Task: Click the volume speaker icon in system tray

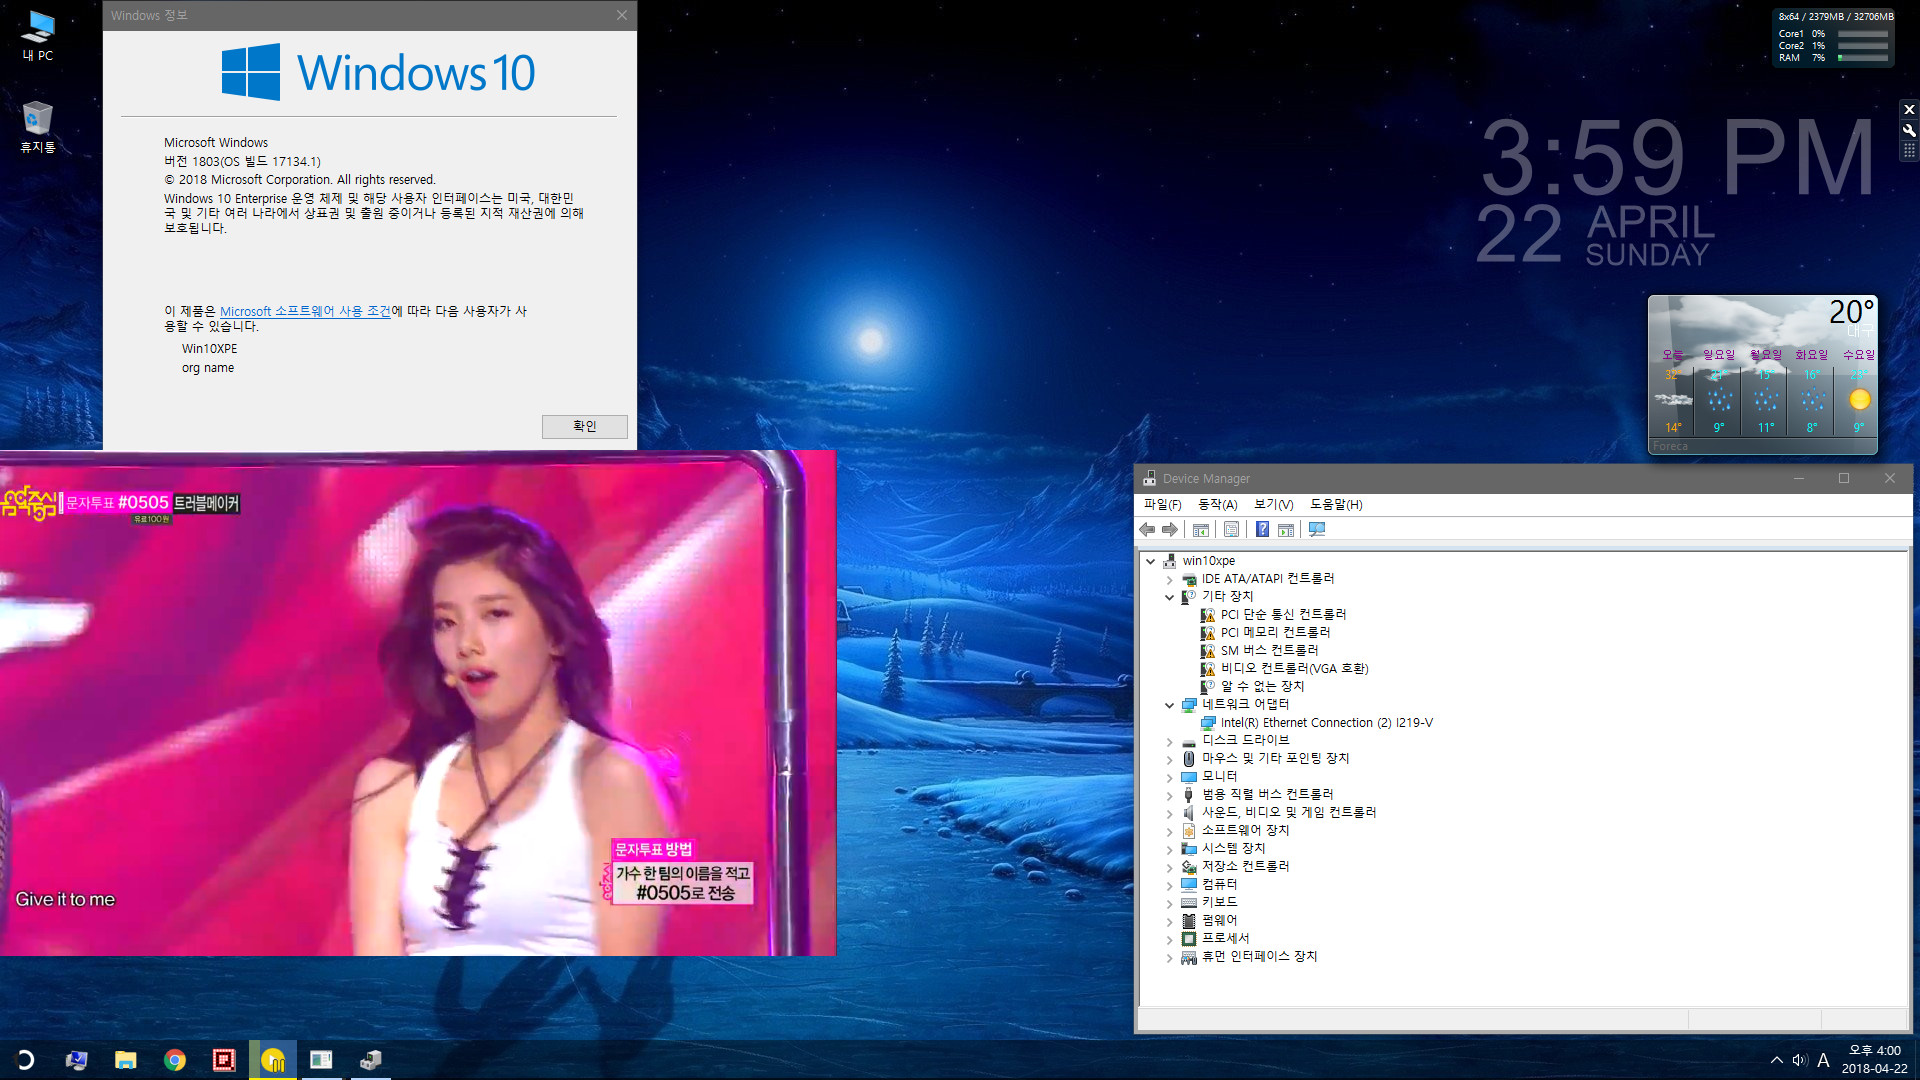Action: 1799,1060
